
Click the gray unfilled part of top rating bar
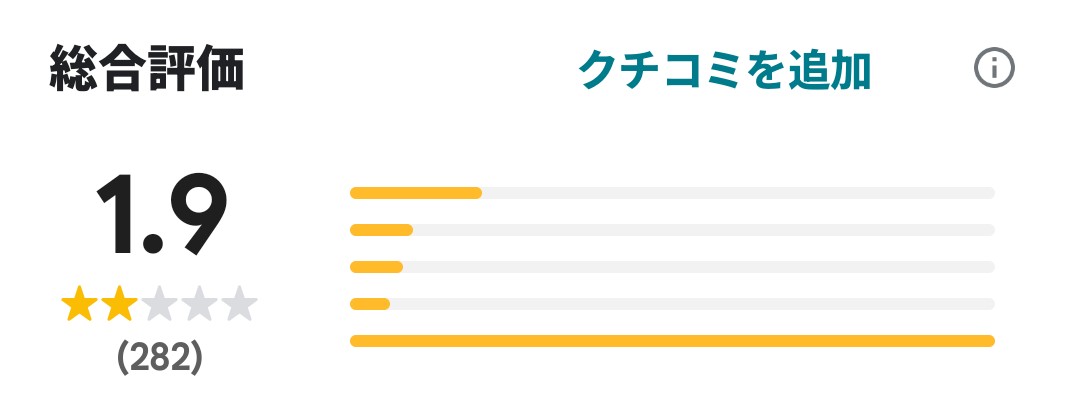click(738, 193)
